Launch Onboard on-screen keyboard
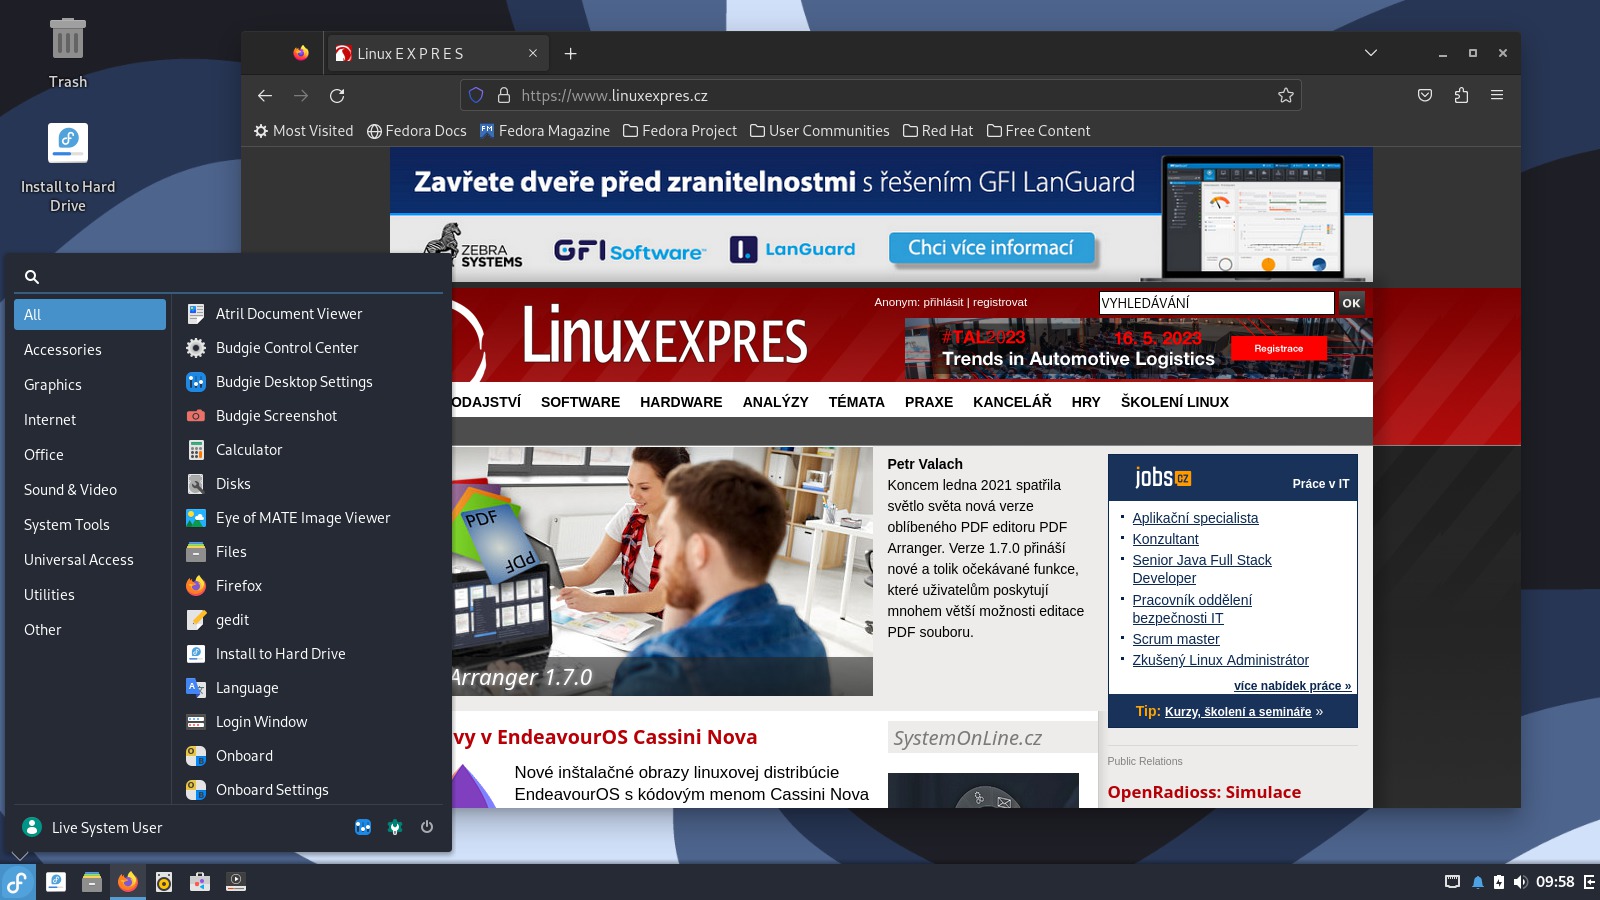 click(x=308, y=756)
